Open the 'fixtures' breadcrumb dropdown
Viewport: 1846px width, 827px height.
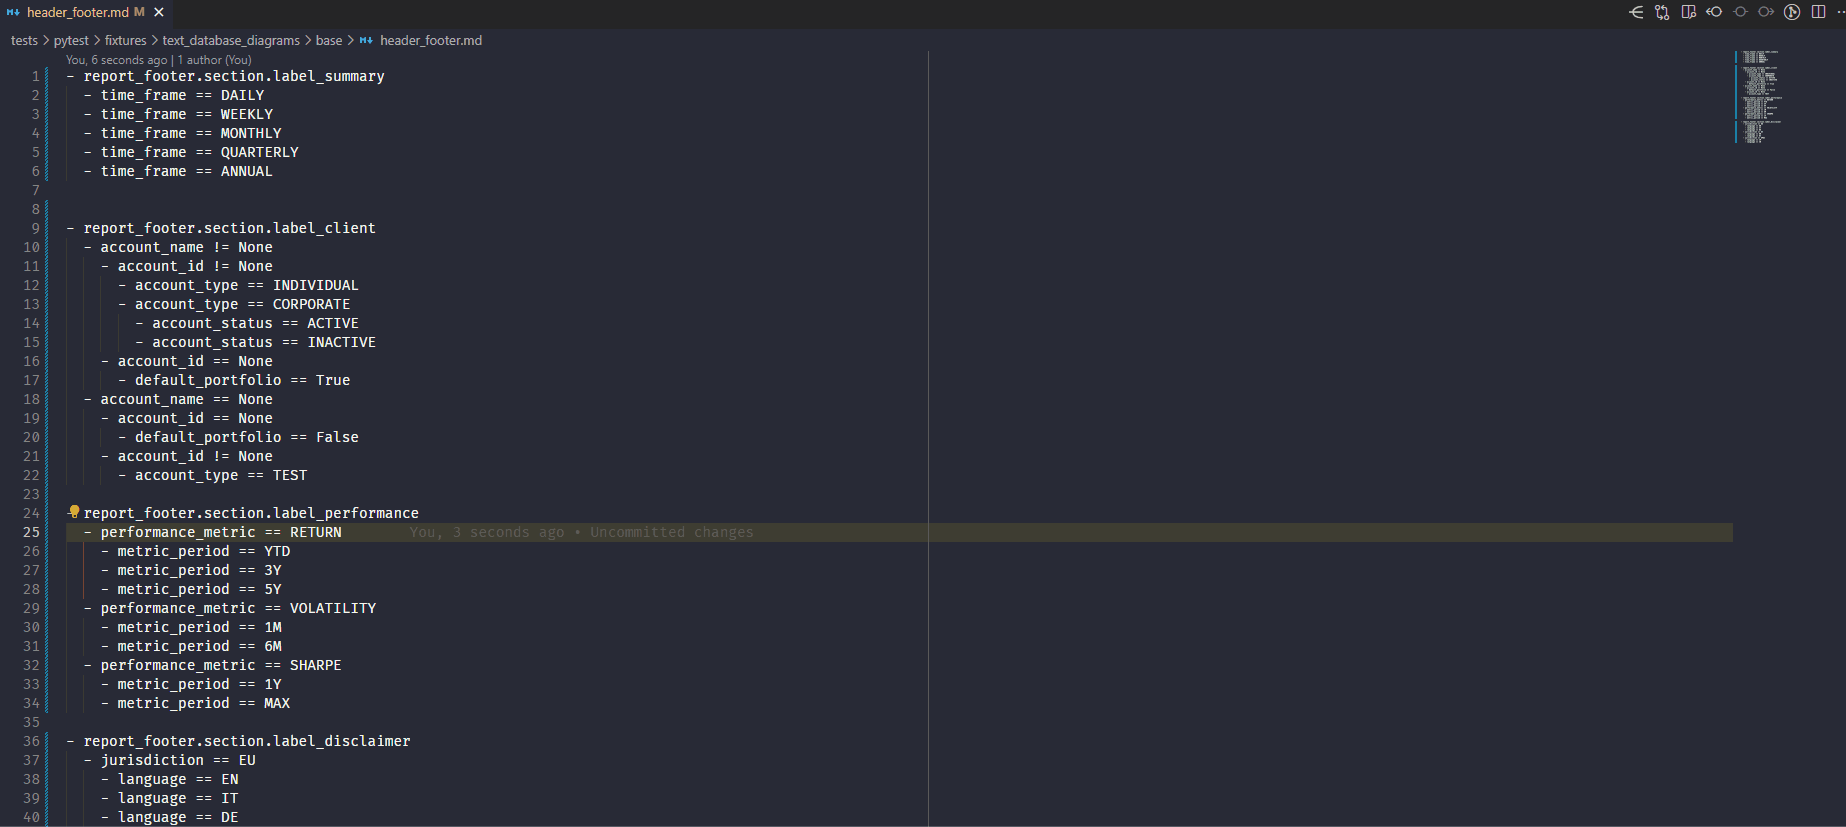click(125, 40)
